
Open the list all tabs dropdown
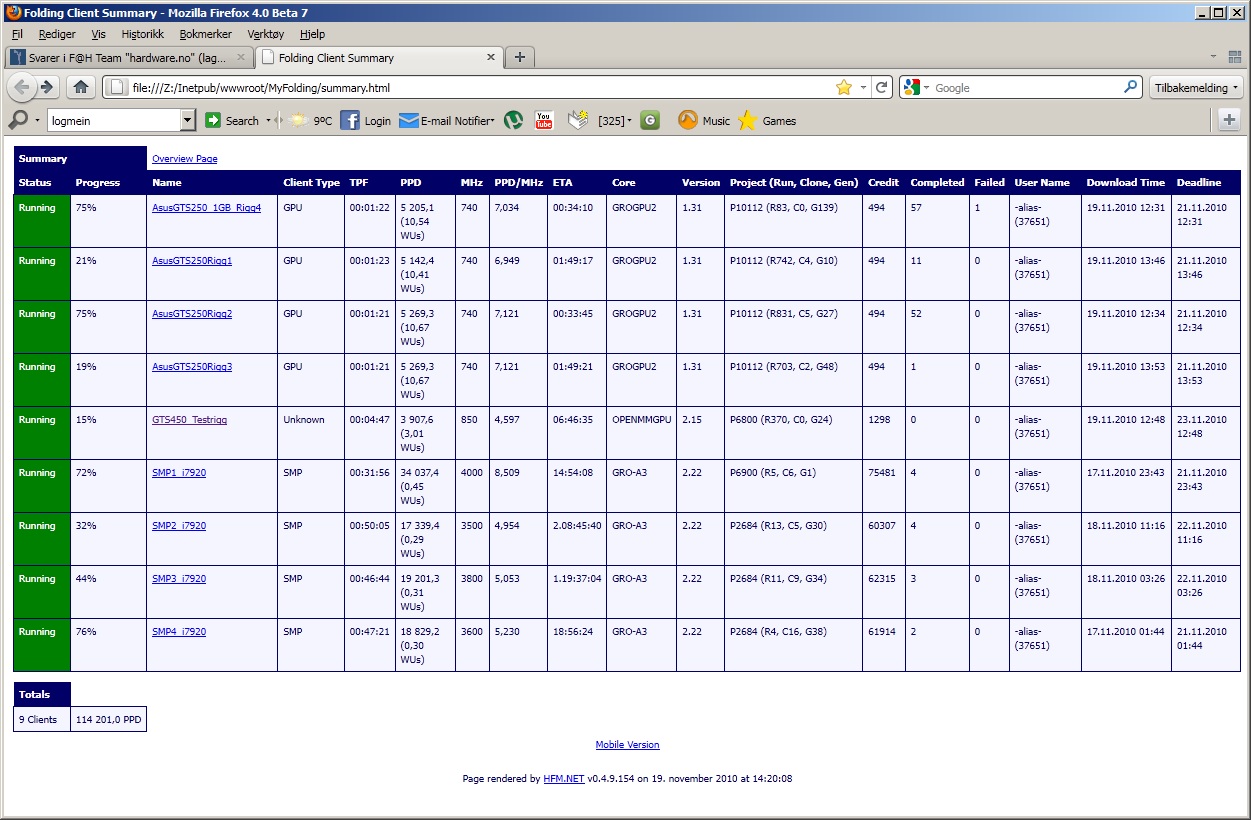pyautogui.click(x=1213, y=57)
